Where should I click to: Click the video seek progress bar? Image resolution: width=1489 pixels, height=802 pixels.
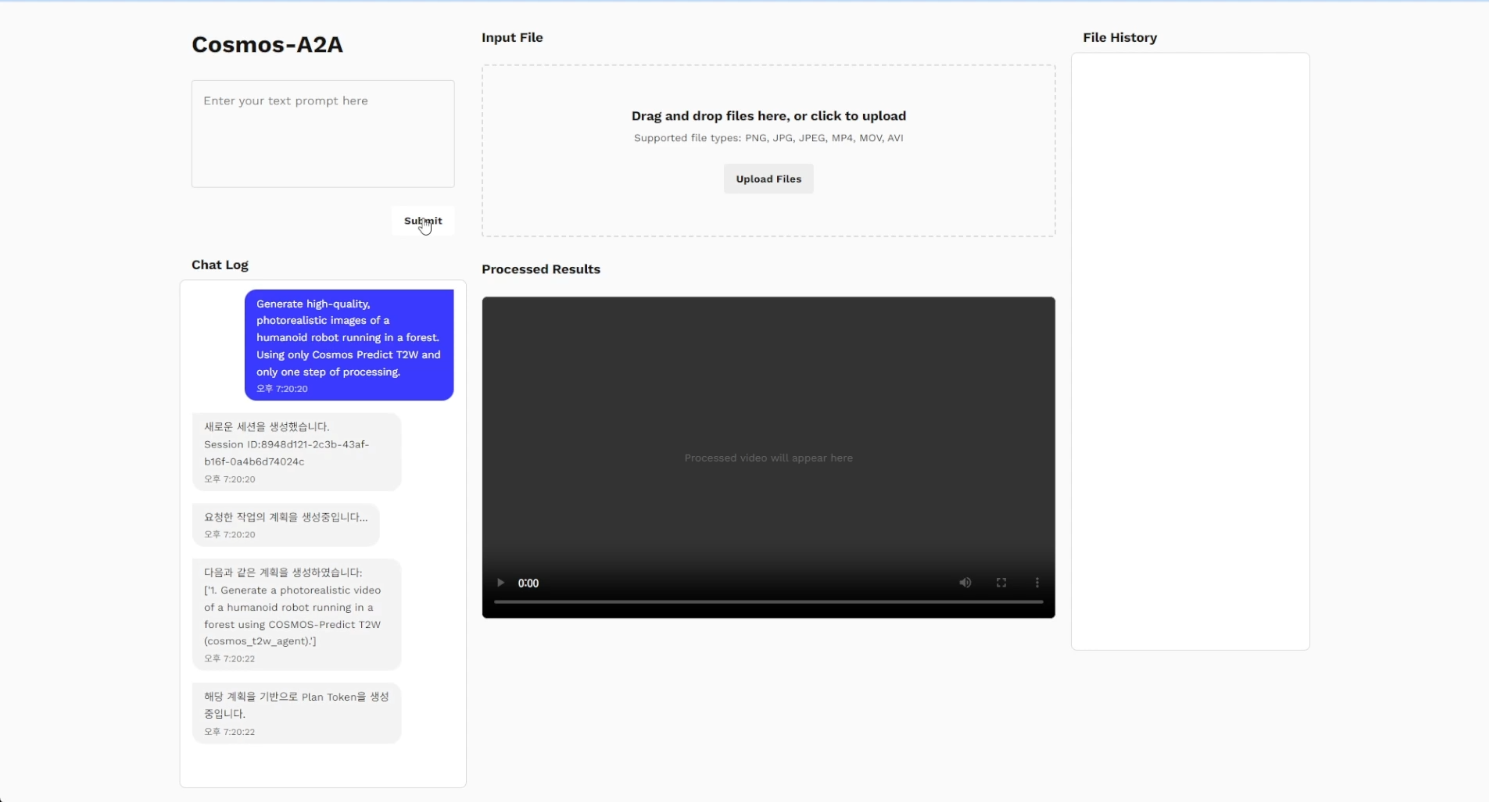pyautogui.click(x=768, y=602)
